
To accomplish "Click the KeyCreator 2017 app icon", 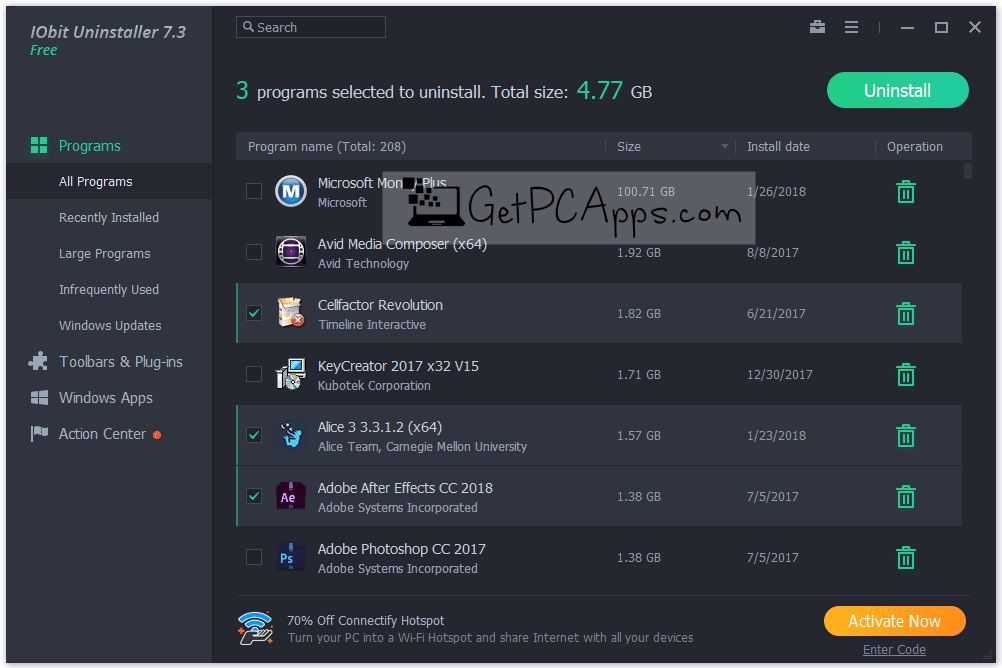I will (x=291, y=374).
